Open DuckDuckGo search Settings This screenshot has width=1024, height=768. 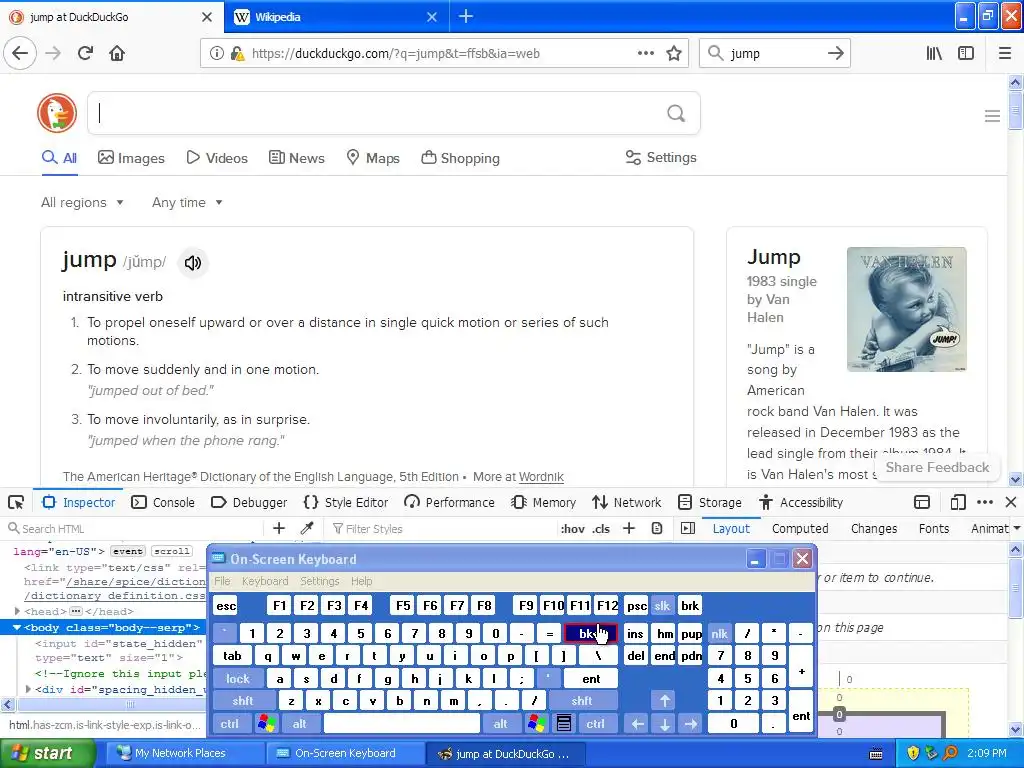pyautogui.click(x=661, y=157)
